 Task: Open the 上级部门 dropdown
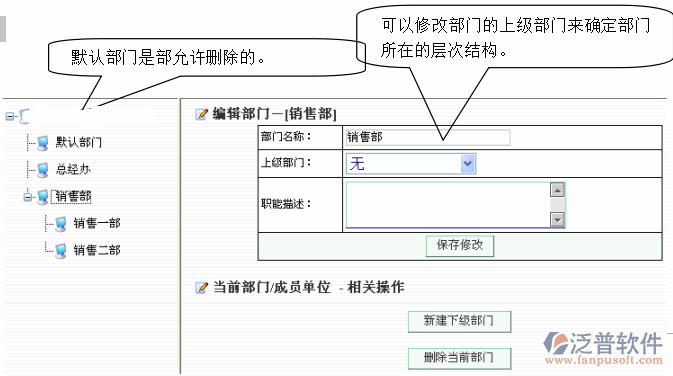click(x=467, y=164)
